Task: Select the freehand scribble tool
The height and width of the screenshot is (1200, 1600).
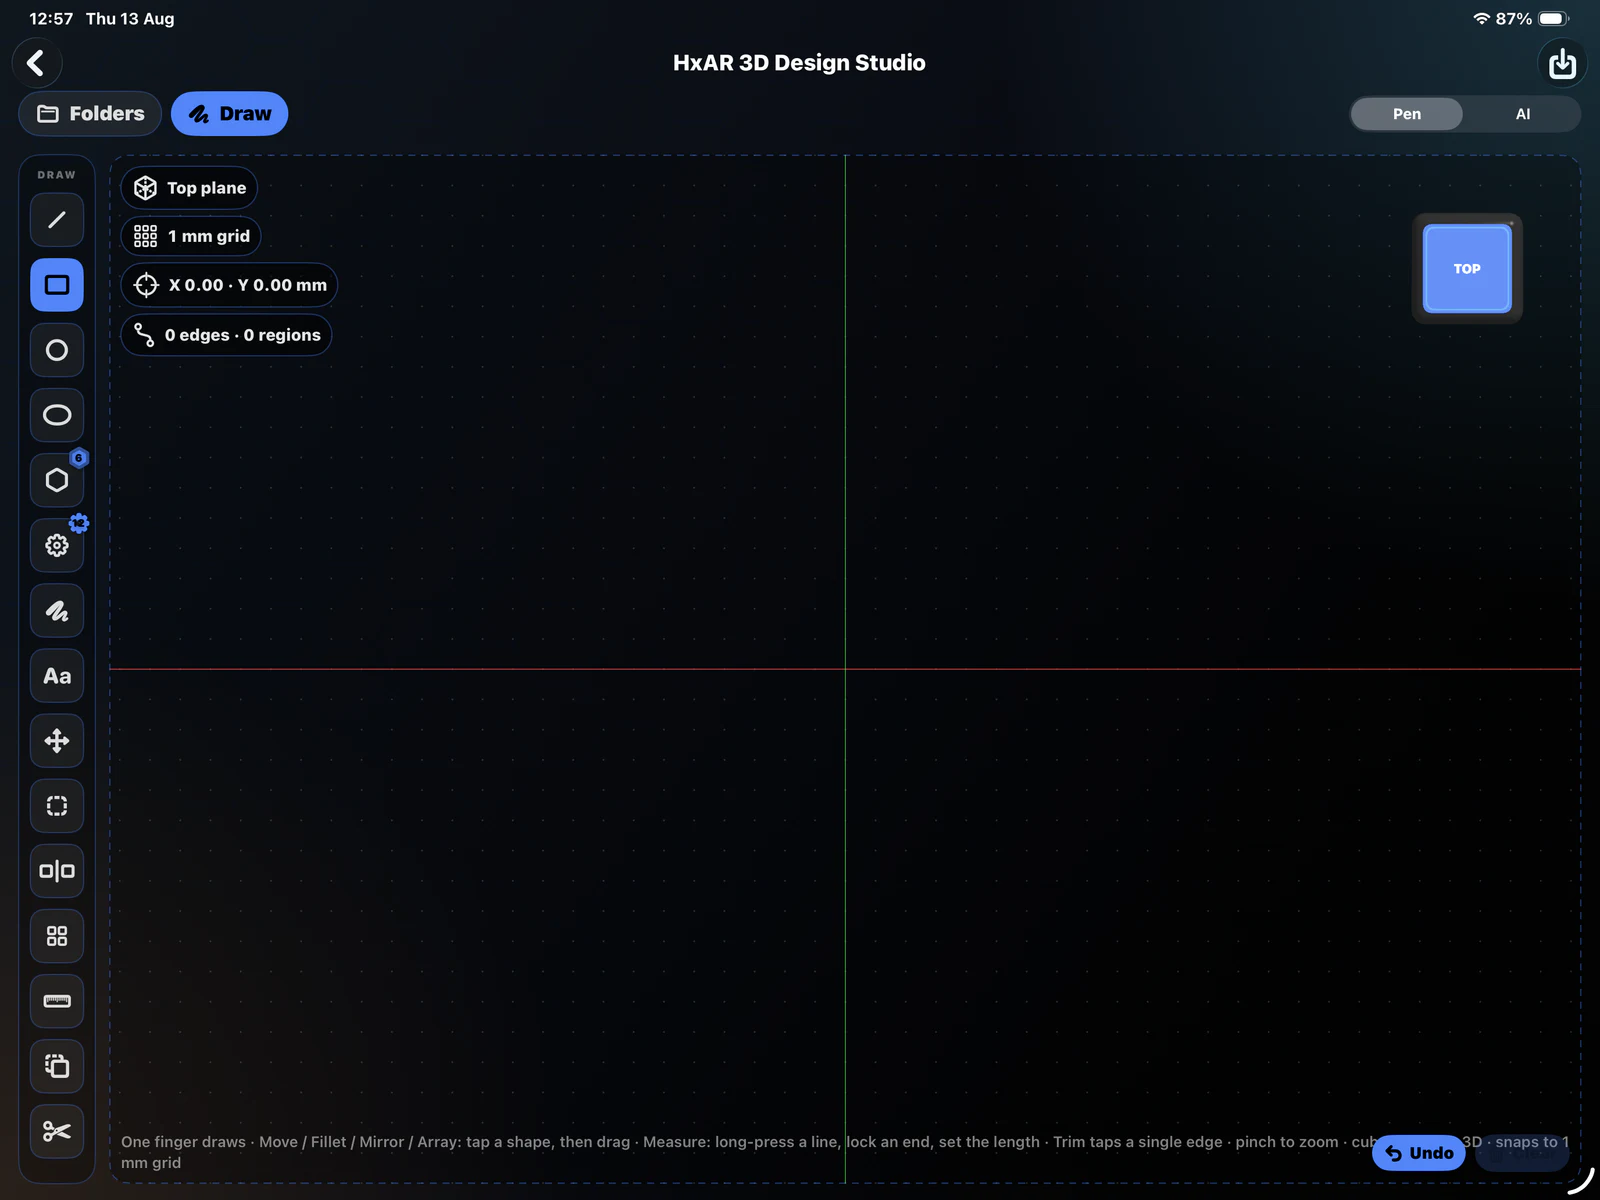Action: coord(57,611)
